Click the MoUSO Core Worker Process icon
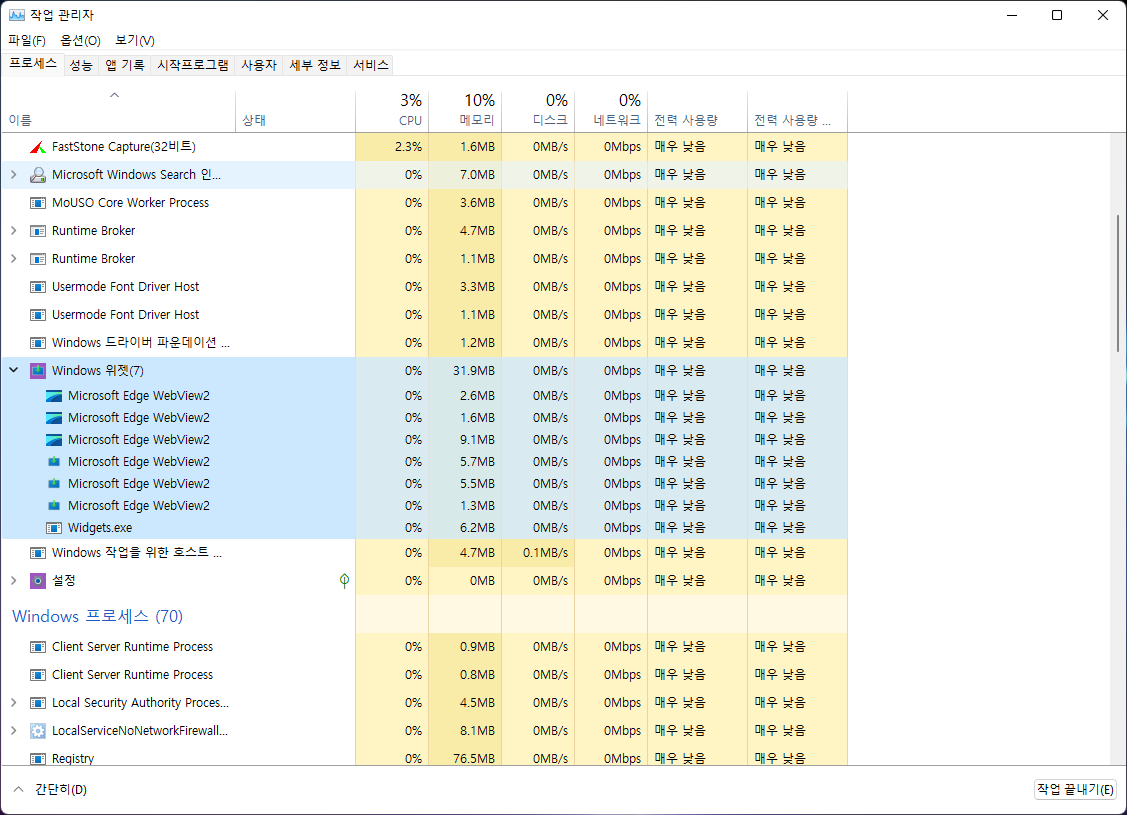The image size is (1127, 815). click(x=37, y=203)
